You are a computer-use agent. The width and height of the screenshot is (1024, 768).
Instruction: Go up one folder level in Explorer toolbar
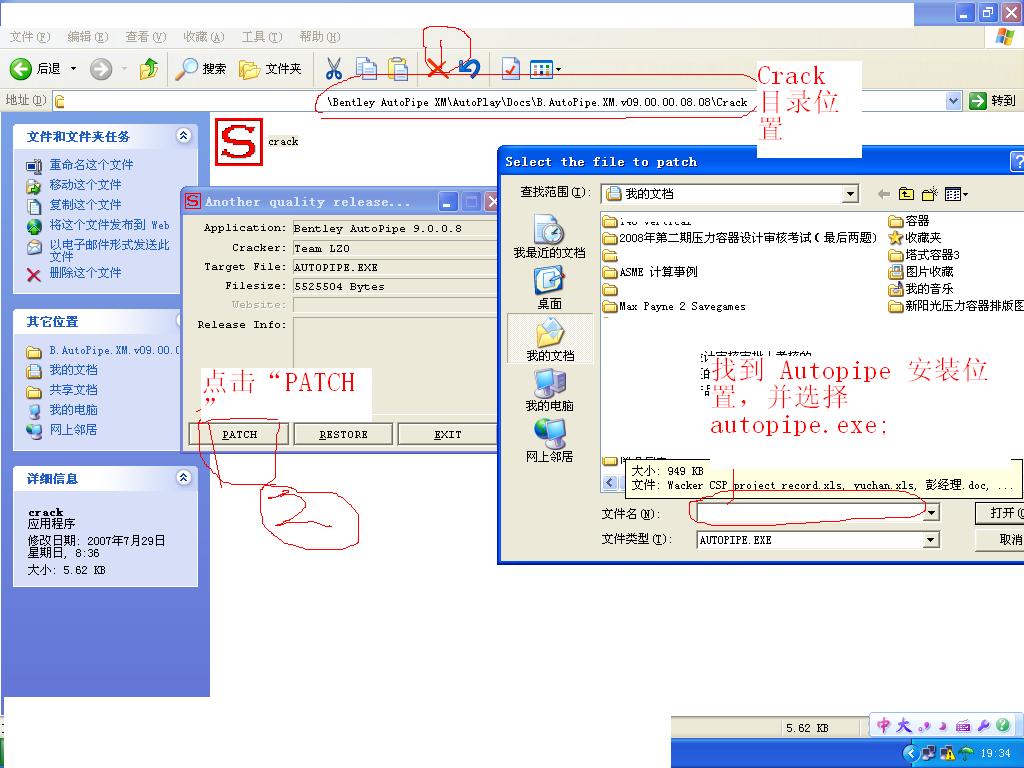[149, 69]
